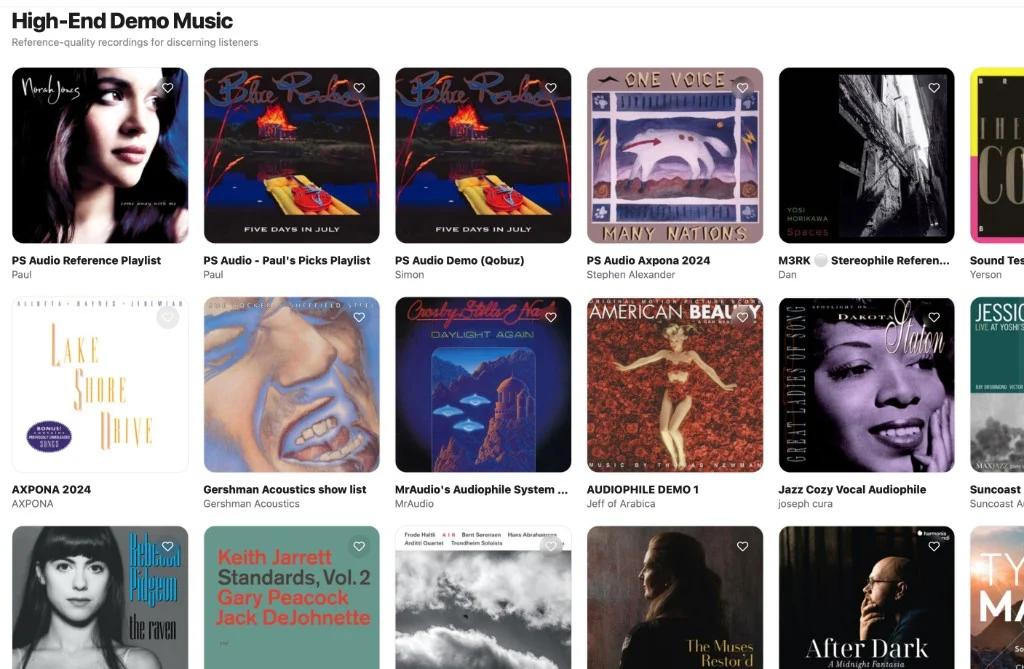Screen dimensions: 1024x669
Task: Heart the AUDIOPHILE DEMO 1 playlist
Action: (743, 317)
